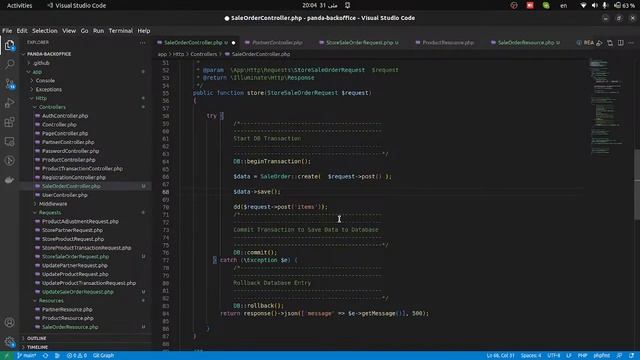
Task: Expand the Console folder
Action: click(x=45, y=80)
